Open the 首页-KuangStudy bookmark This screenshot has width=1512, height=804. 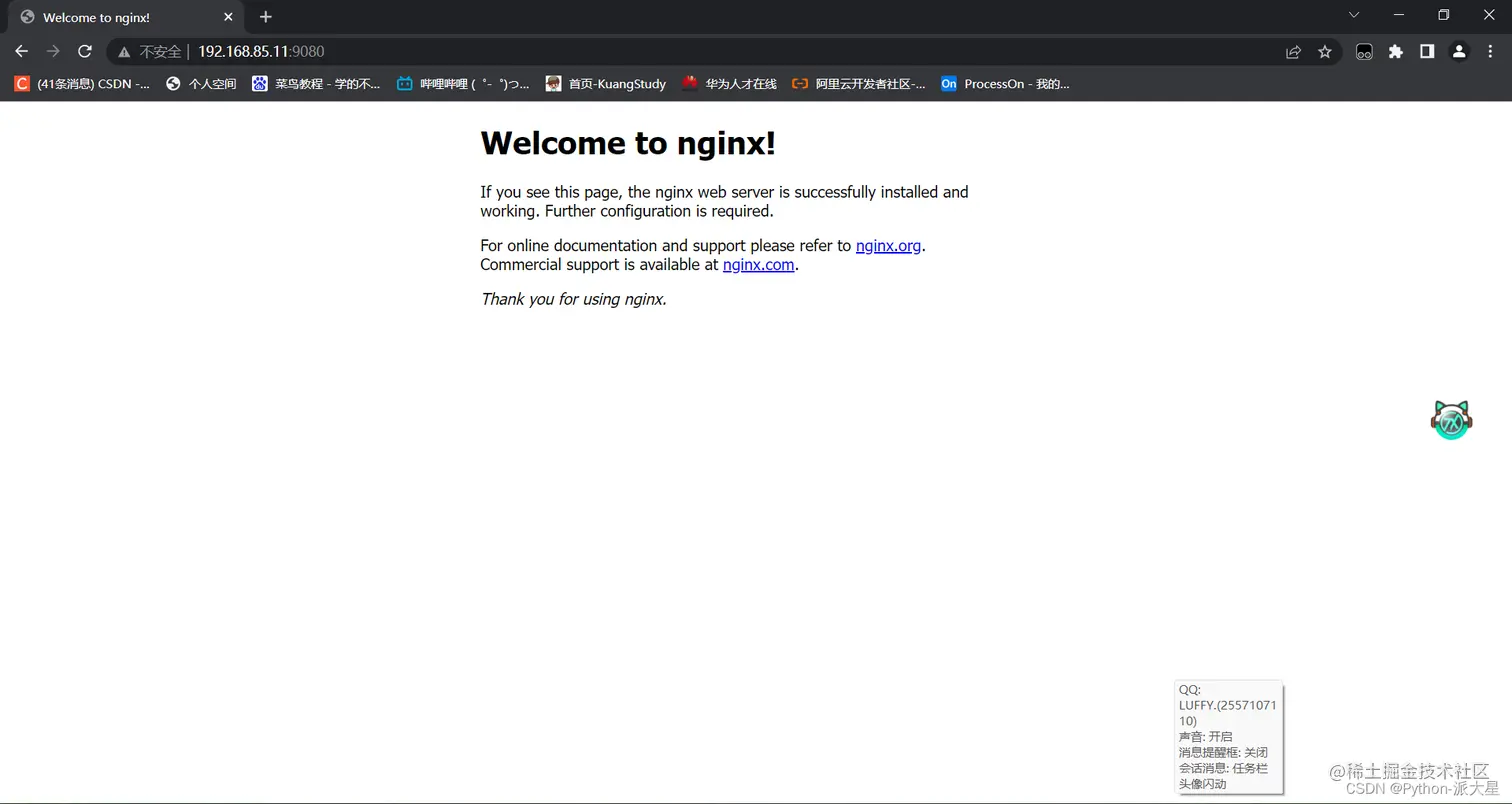(606, 84)
